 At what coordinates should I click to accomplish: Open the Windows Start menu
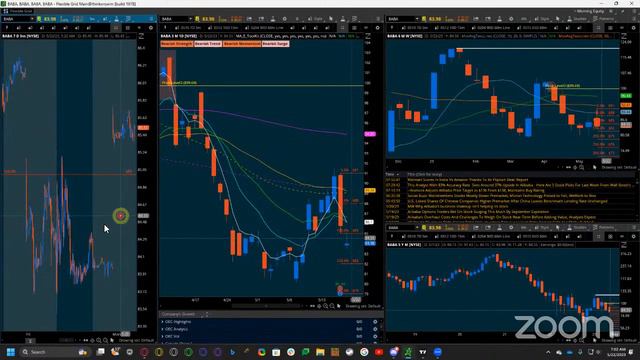coord(11,352)
